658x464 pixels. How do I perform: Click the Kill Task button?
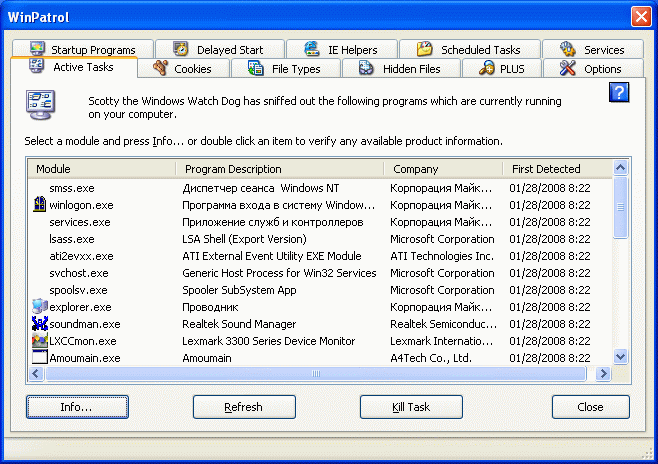click(411, 407)
